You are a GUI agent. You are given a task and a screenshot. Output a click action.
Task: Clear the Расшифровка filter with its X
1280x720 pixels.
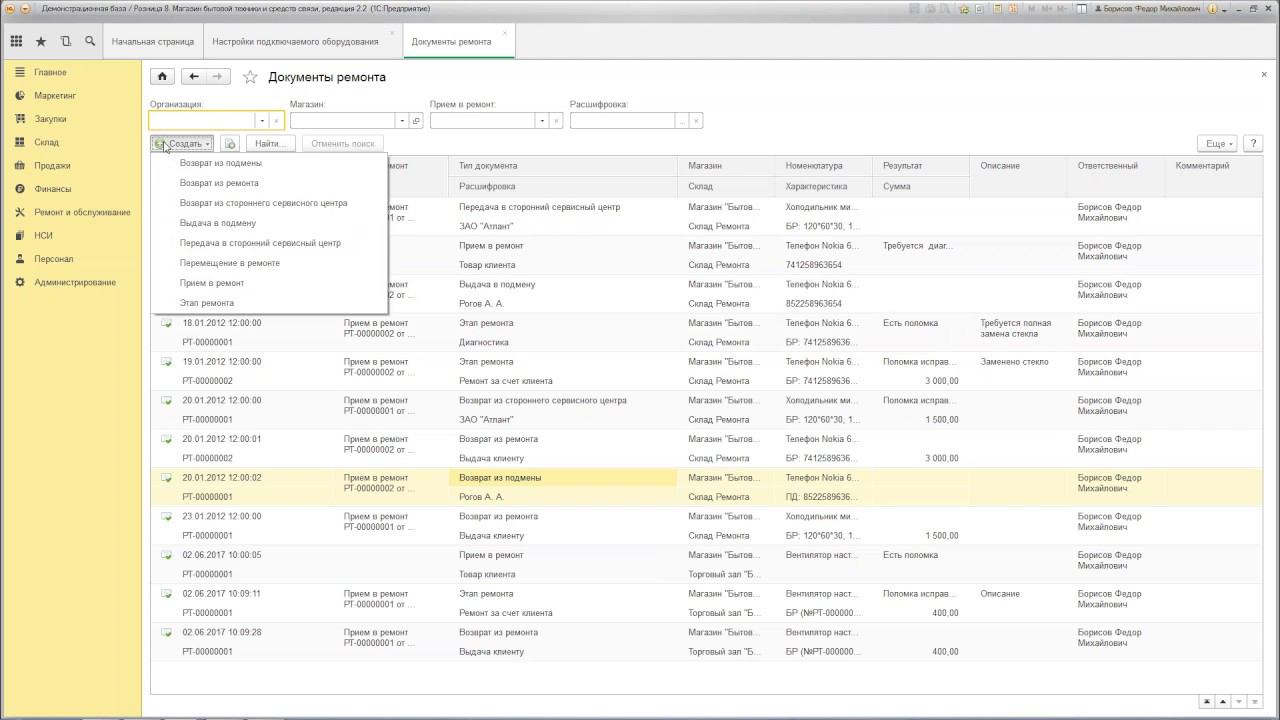click(x=696, y=121)
